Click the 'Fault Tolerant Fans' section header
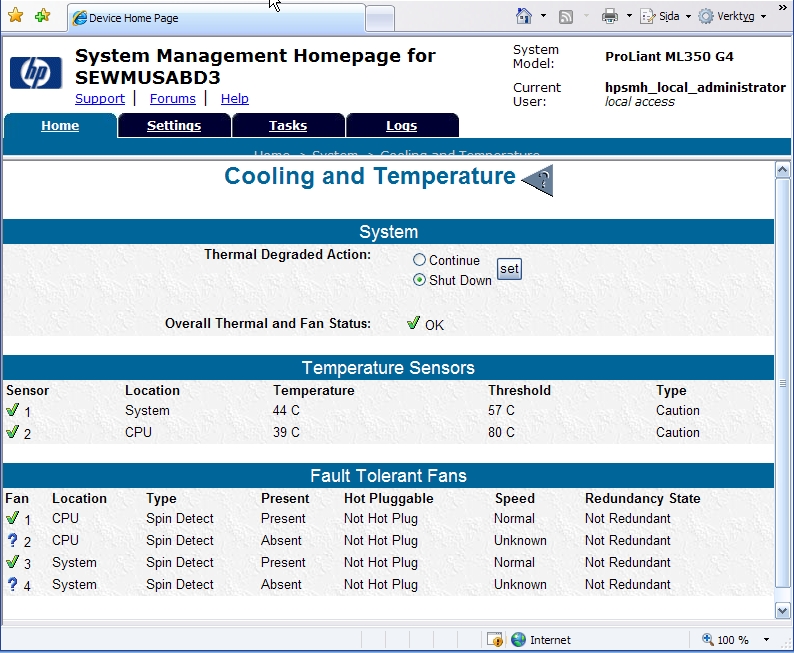 point(388,476)
